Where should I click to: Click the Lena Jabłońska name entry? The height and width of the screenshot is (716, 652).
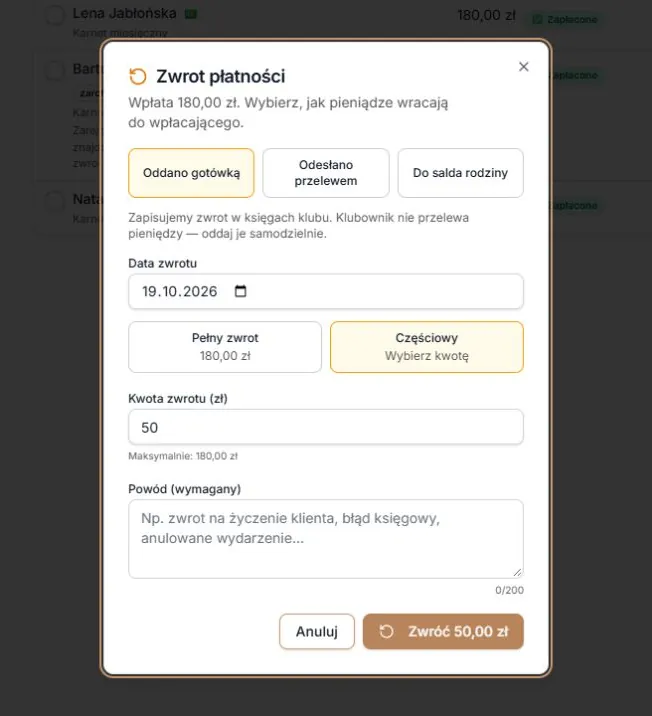point(124,14)
